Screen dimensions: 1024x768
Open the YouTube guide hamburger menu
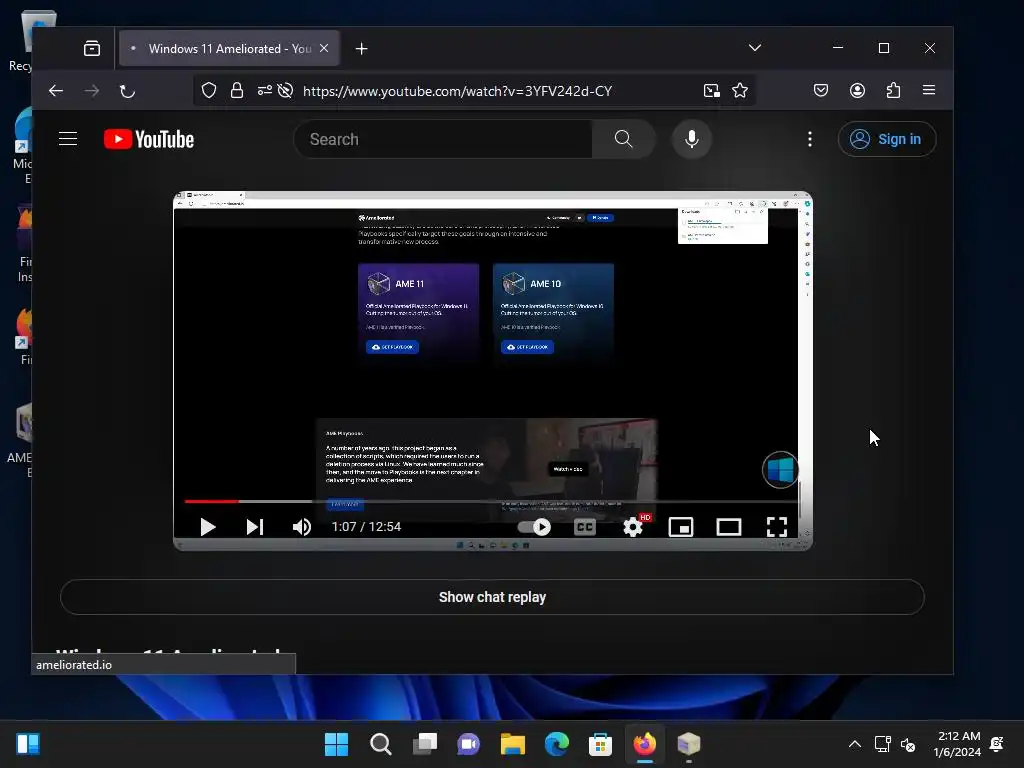[x=68, y=139]
